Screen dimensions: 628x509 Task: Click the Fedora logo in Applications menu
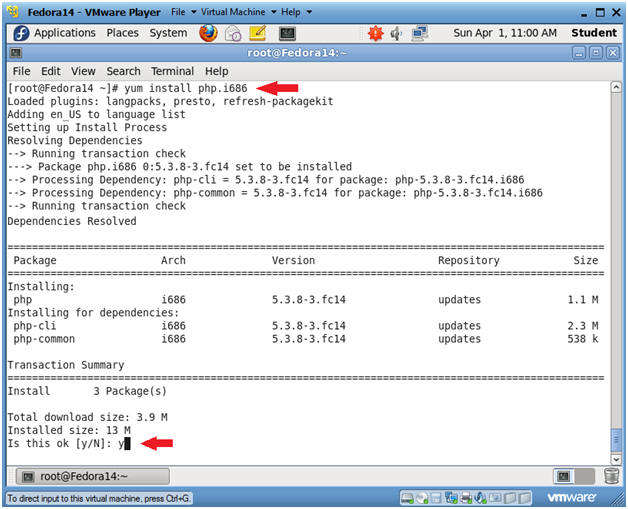click(21, 33)
